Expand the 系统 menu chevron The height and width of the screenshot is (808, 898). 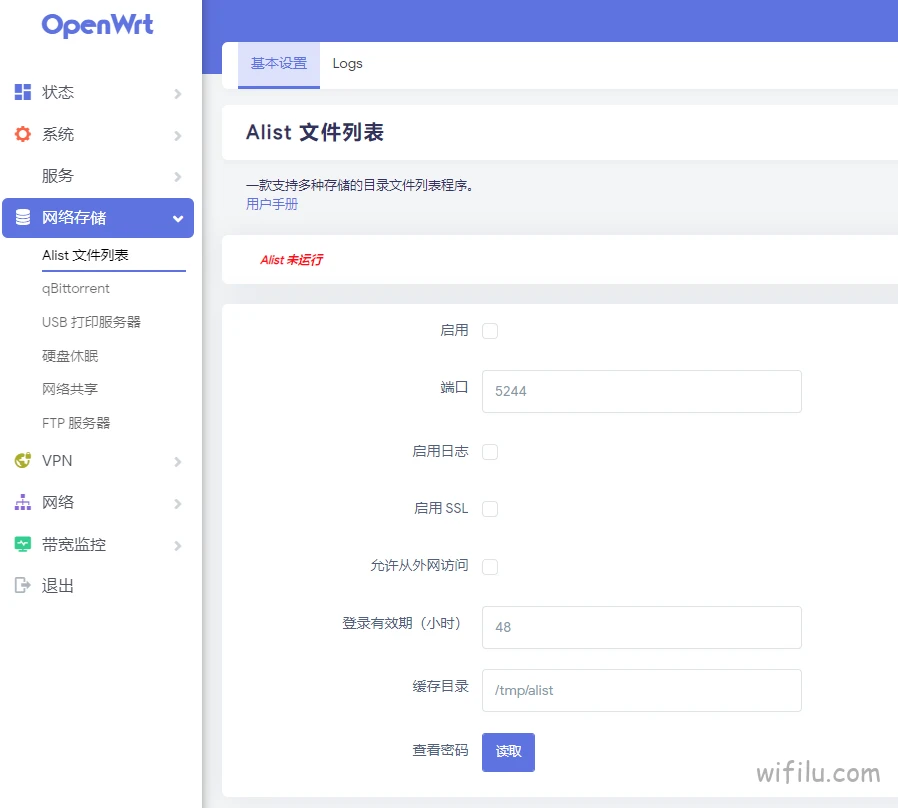178,136
